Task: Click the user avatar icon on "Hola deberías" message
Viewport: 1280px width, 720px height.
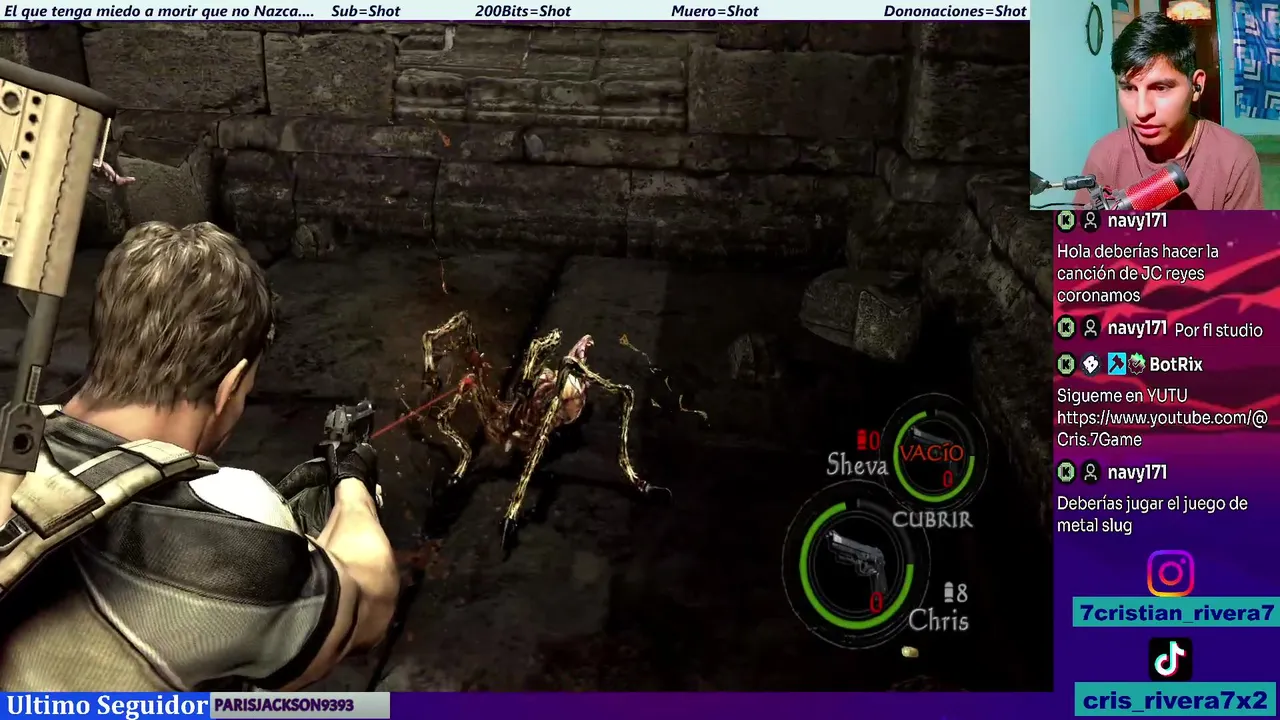Action: (x=1091, y=221)
